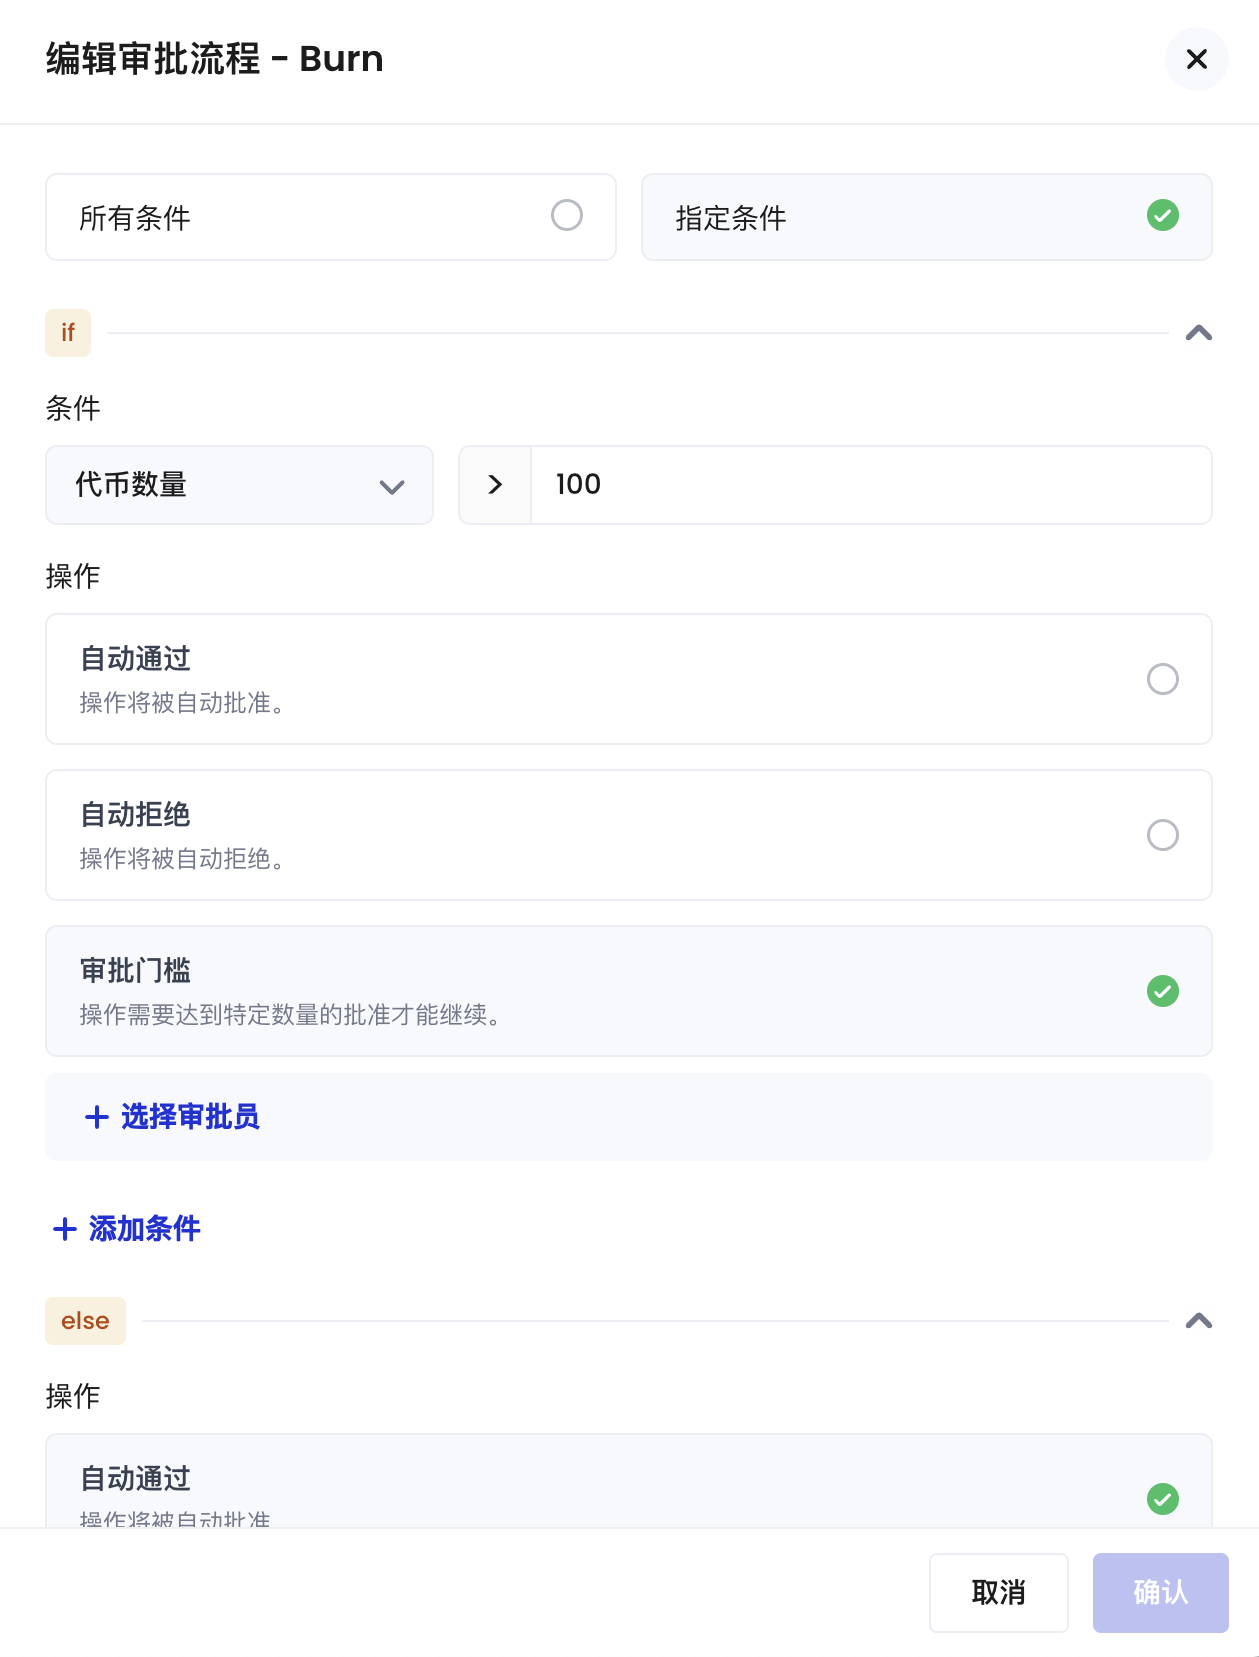Viewport: 1259px width, 1657px height.
Task: Click the plus icon before 选择审批员
Action: (x=95, y=1117)
